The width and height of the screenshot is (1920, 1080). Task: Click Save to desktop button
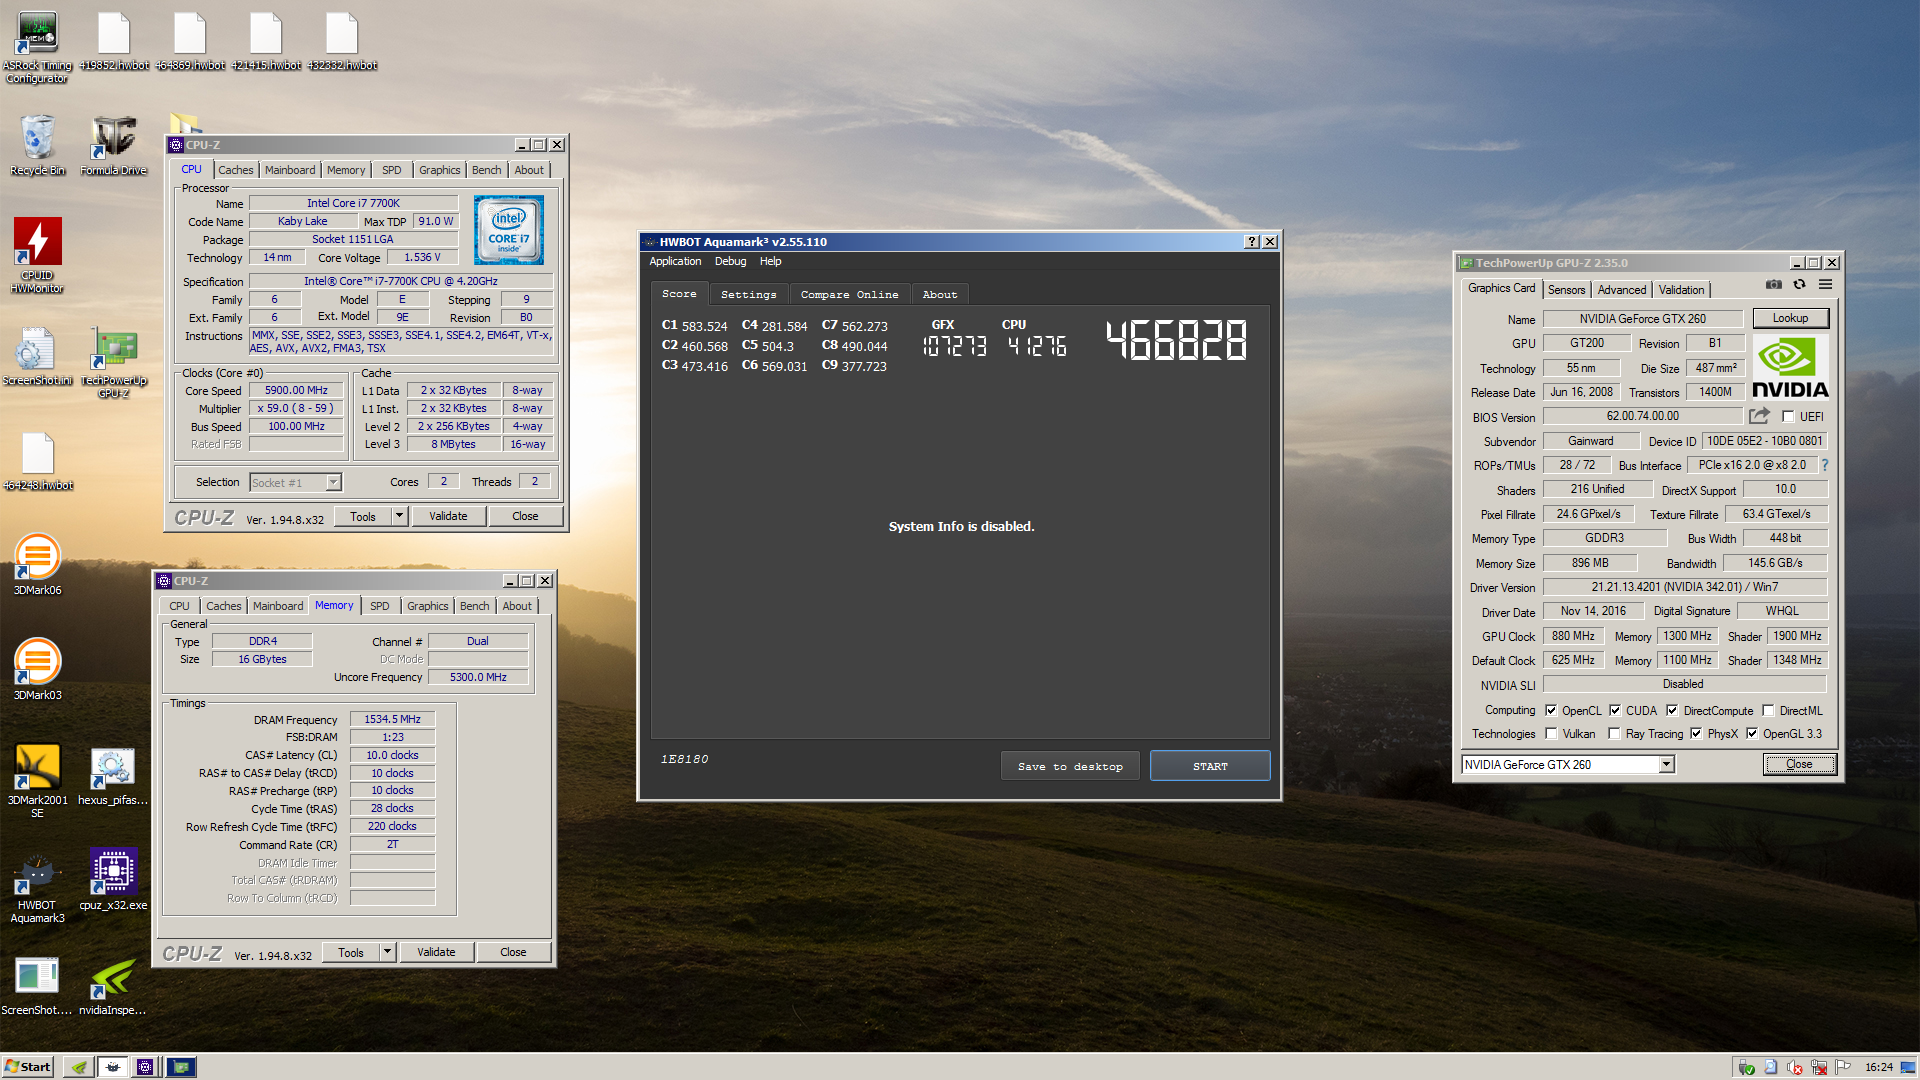[1070, 766]
